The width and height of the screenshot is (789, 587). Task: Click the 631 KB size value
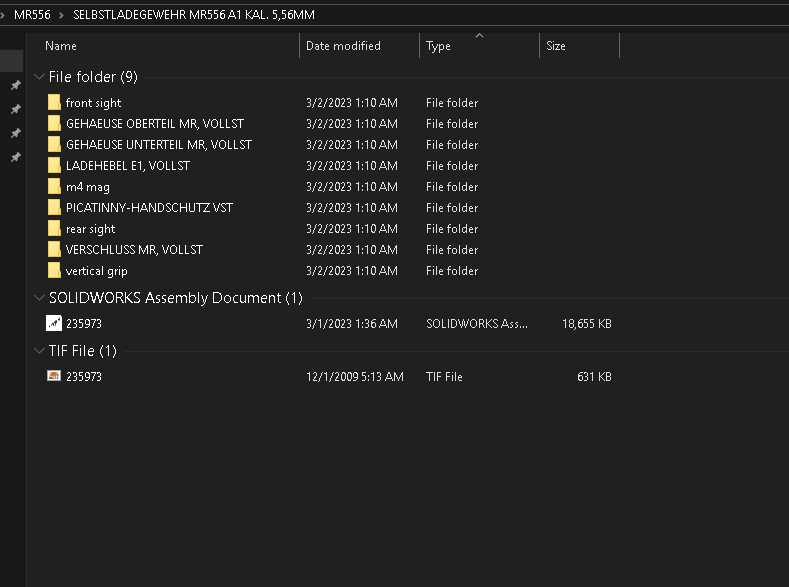(x=594, y=376)
